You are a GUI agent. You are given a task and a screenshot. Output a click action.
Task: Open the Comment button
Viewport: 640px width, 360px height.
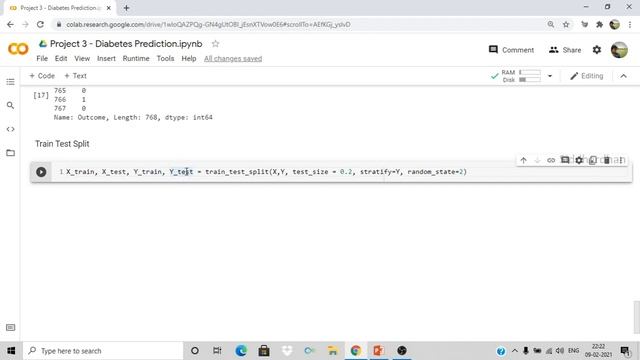click(x=511, y=50)
